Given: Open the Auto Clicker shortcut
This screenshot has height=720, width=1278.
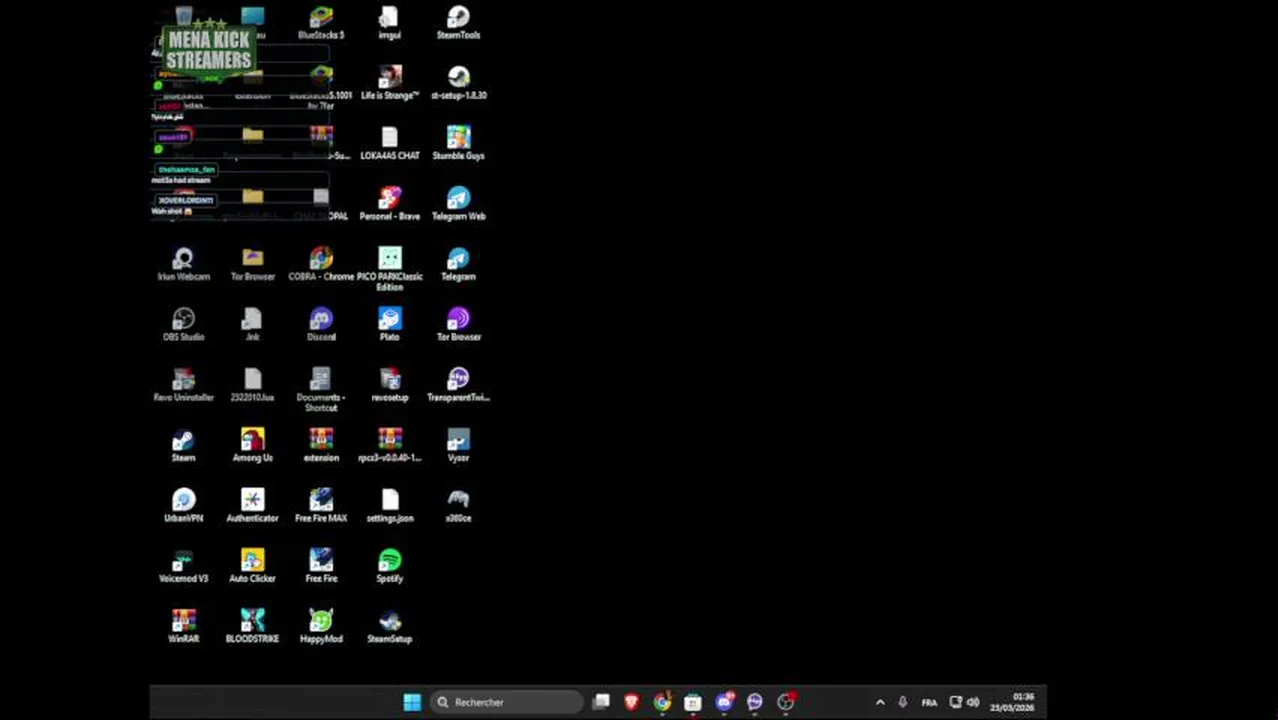Looking at the screenshot, I should click(252, 566).
